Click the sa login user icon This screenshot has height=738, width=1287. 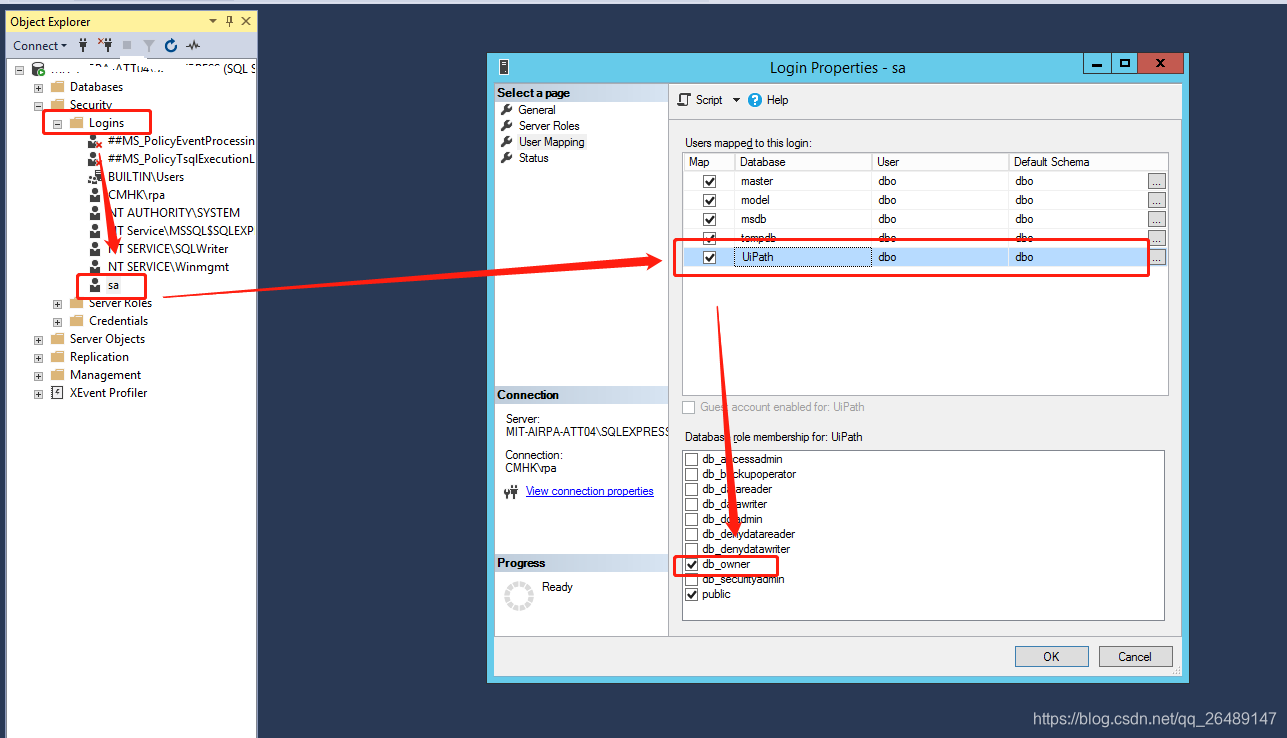tap(95, 285)
